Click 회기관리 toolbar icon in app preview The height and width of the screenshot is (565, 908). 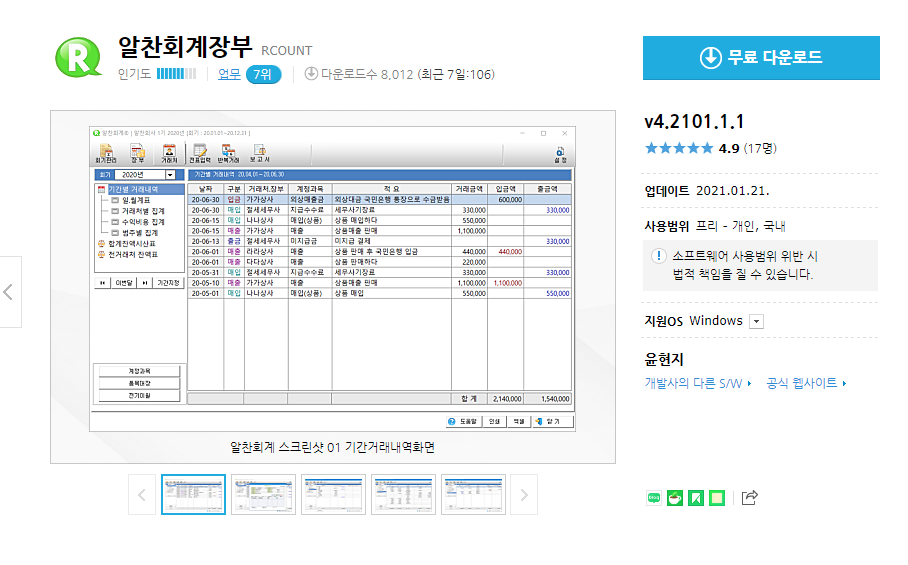pos(106,154)
